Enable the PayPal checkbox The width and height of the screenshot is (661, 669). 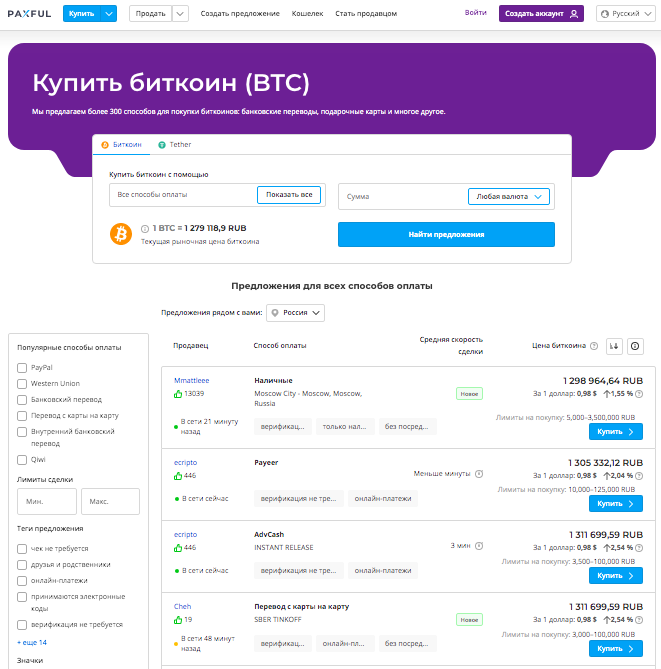pos(22,368)
